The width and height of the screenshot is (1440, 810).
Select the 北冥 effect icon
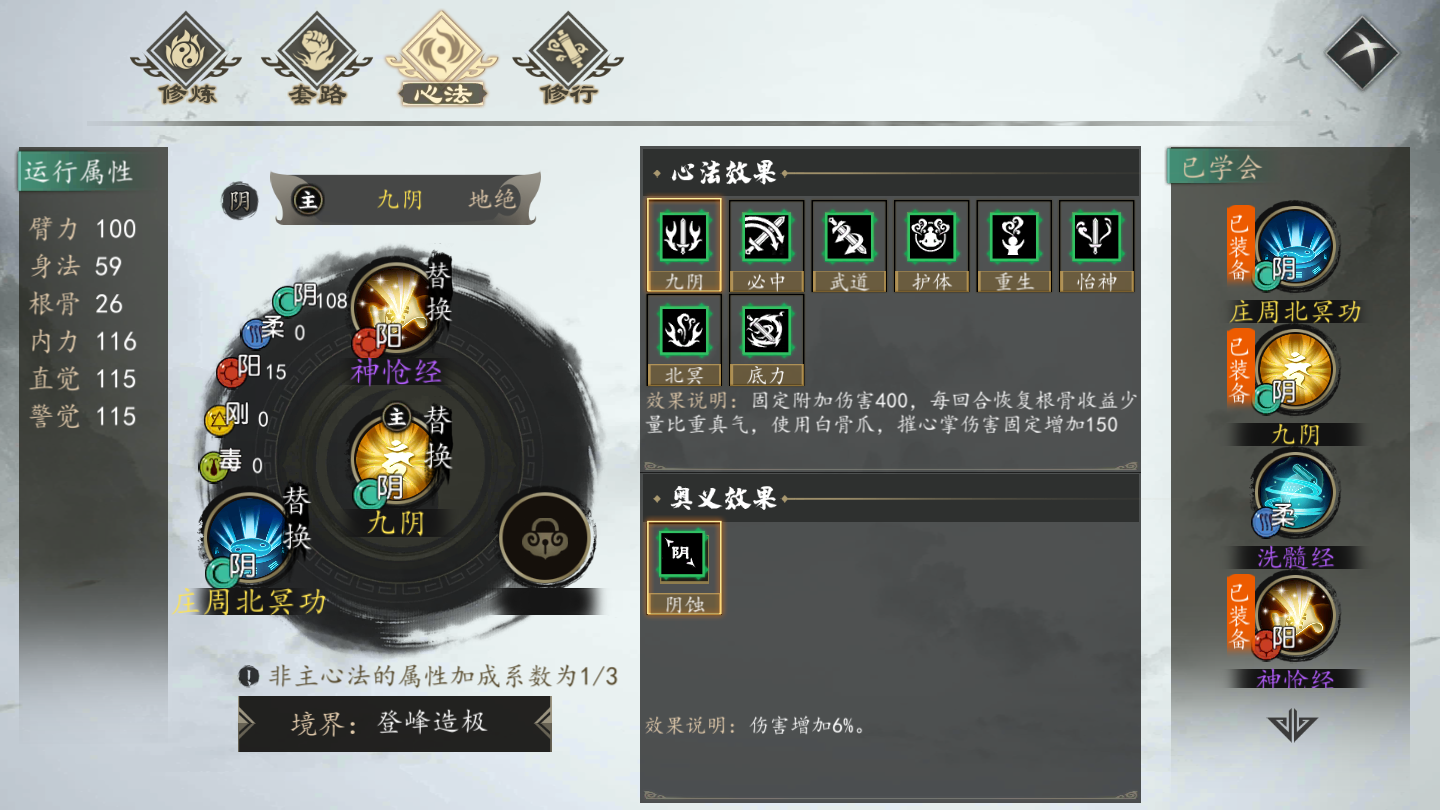(x=684, y=340)
